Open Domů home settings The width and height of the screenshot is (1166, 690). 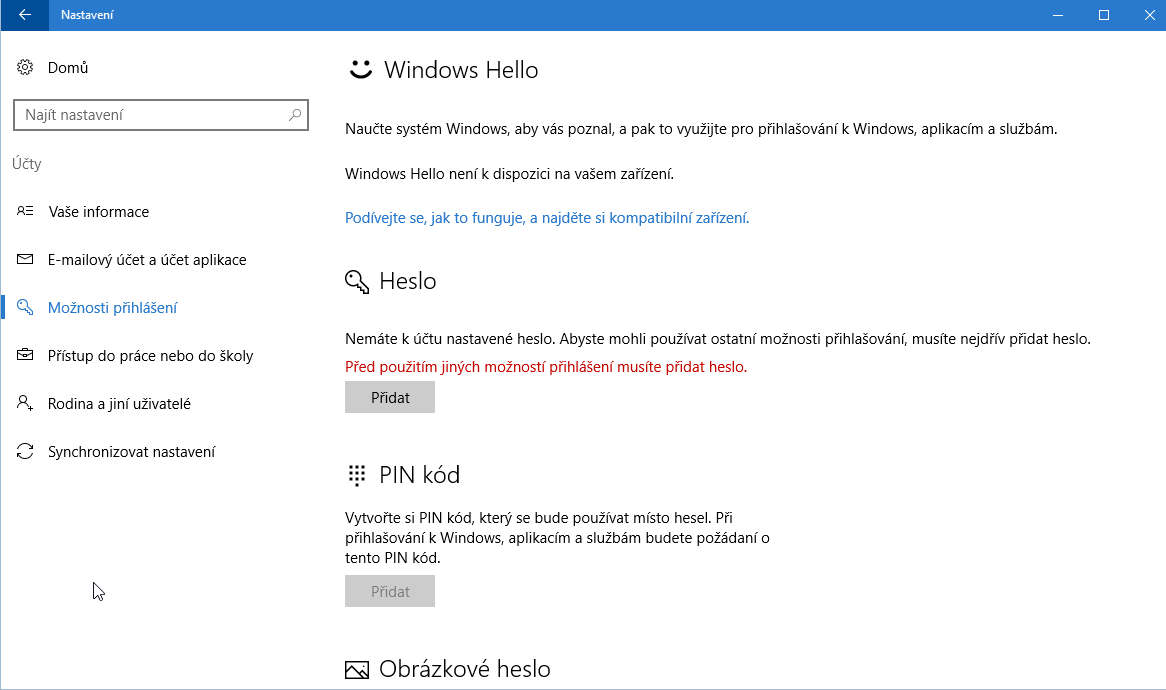tap(68, 68)
